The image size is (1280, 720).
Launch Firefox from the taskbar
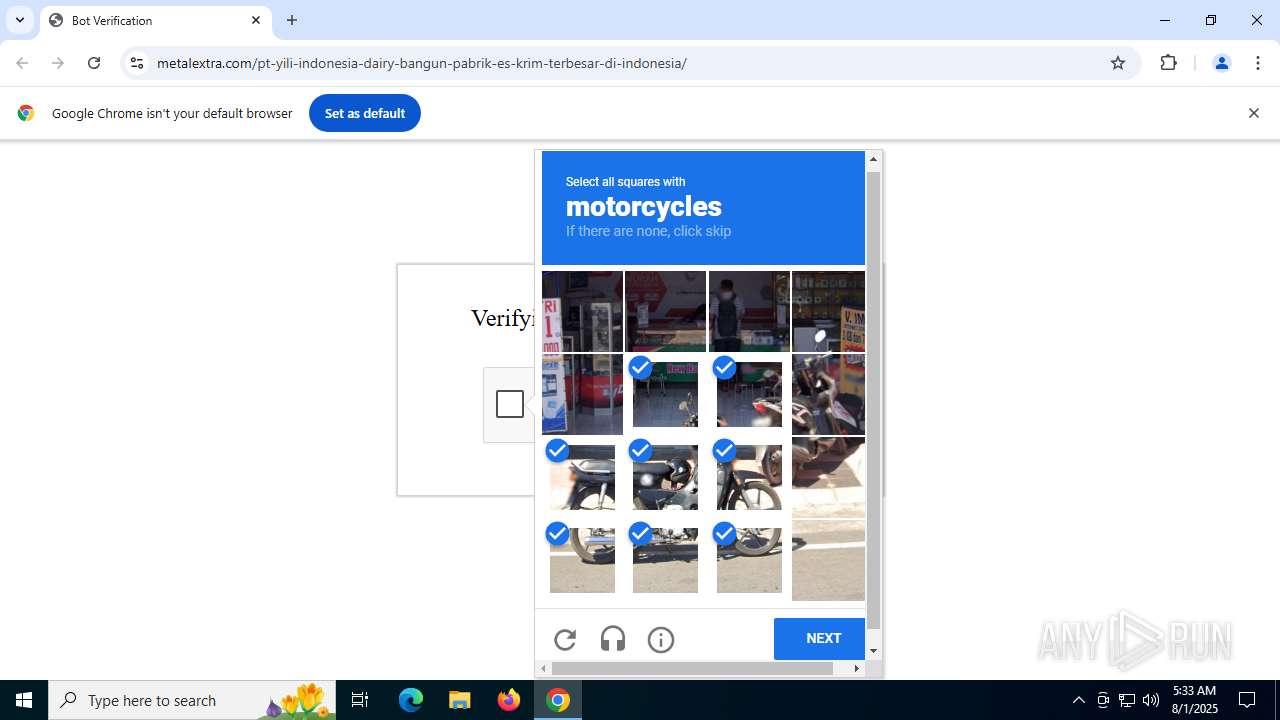coord(509,700)
